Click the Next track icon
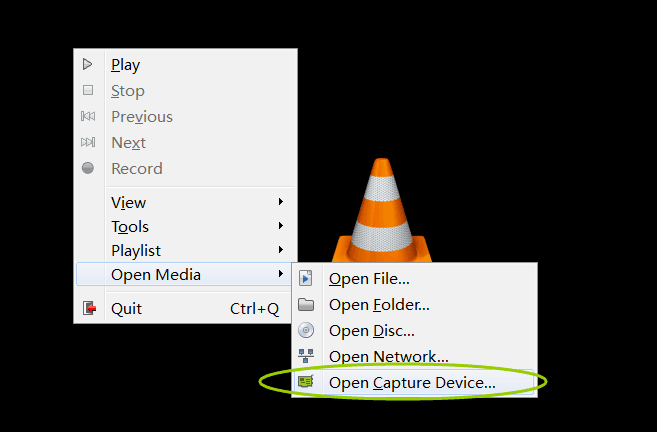 coord(88,142)
